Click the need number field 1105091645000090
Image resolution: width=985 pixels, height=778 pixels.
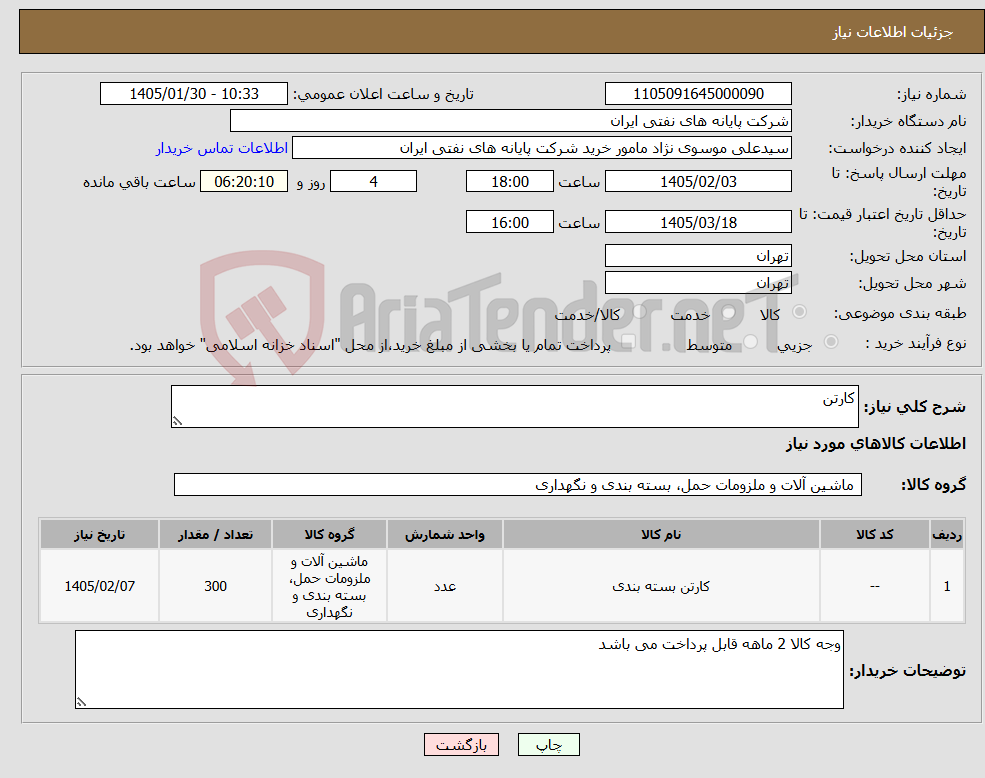pos(698,94)
